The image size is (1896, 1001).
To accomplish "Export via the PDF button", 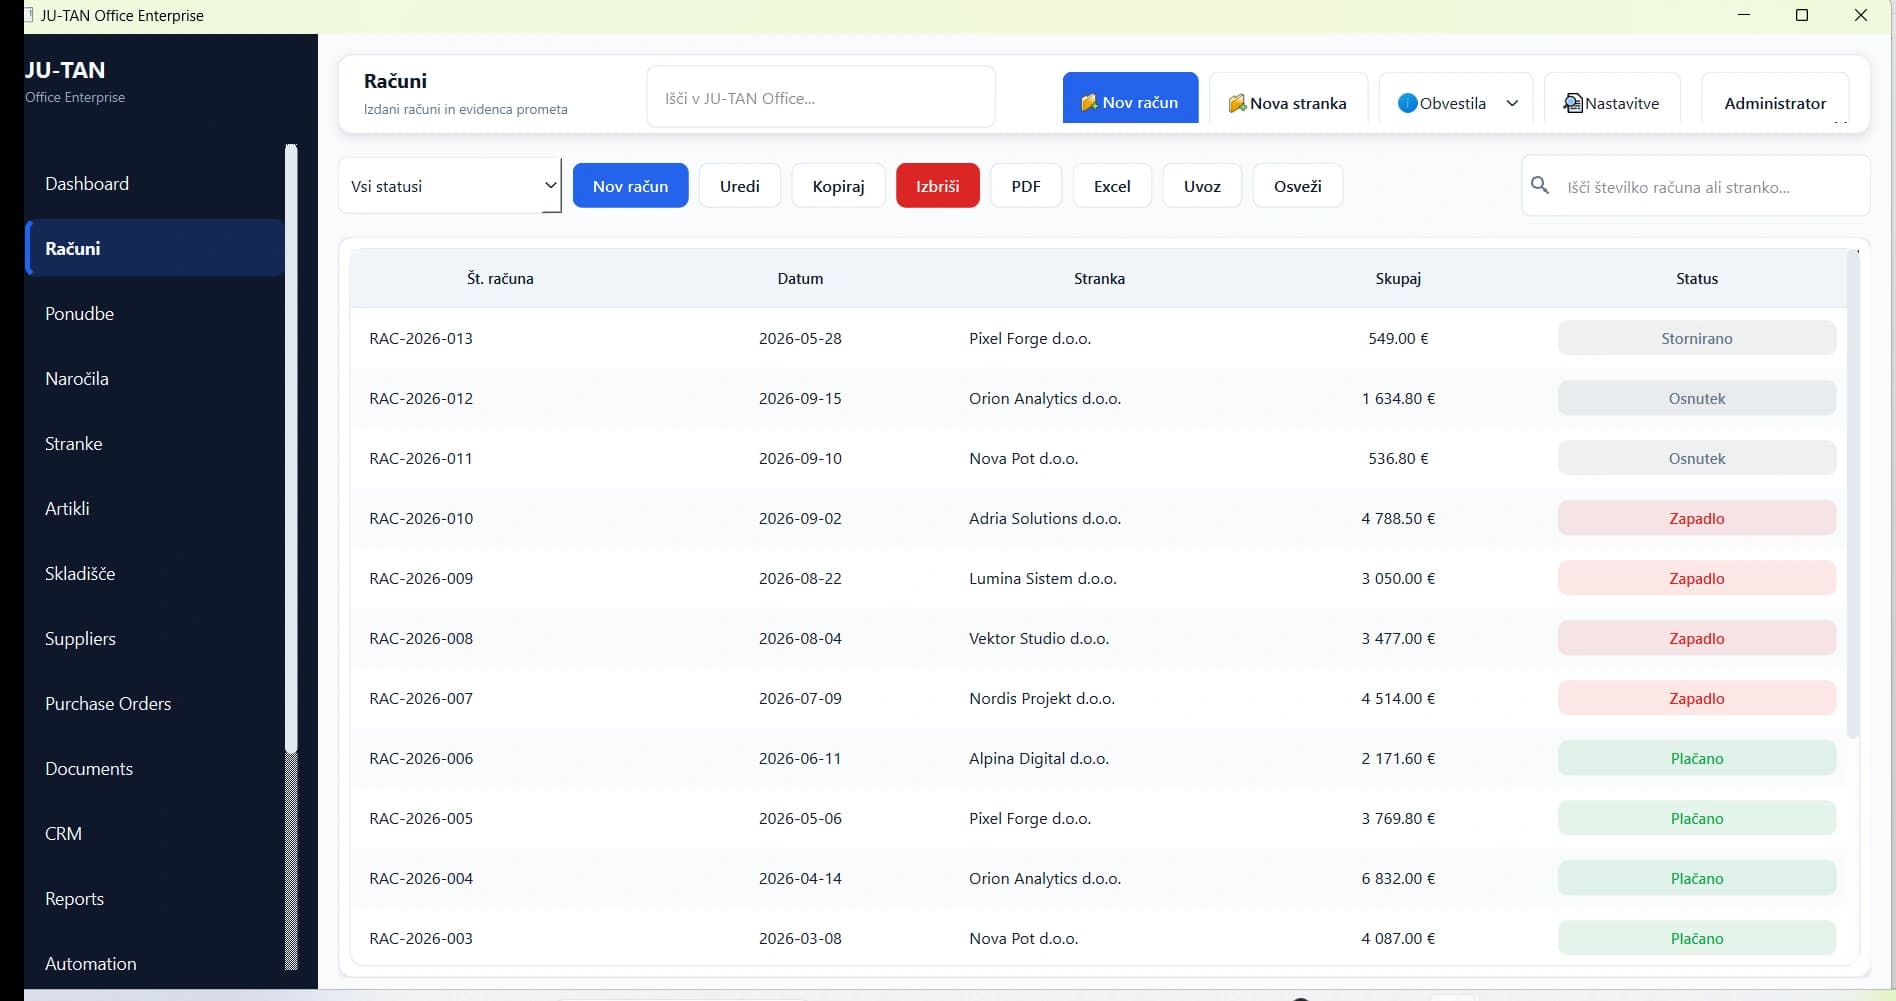I will pos(1026,186).
